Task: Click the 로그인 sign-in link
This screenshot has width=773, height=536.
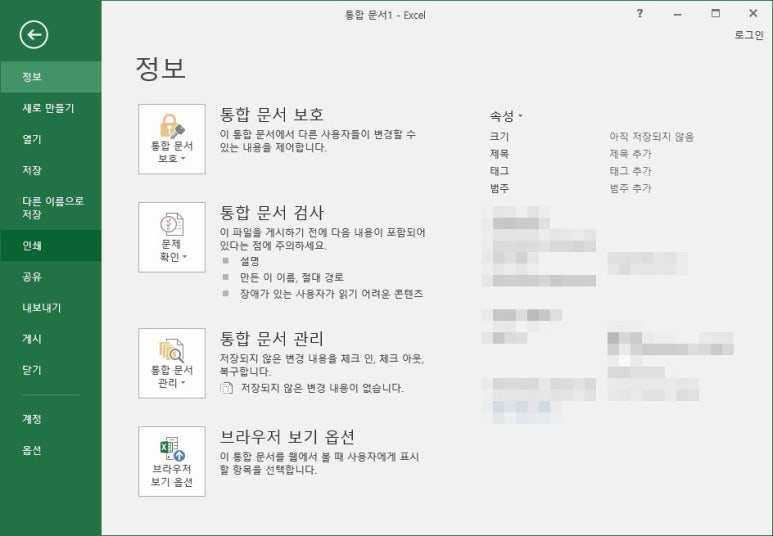Action: [749, 35]
